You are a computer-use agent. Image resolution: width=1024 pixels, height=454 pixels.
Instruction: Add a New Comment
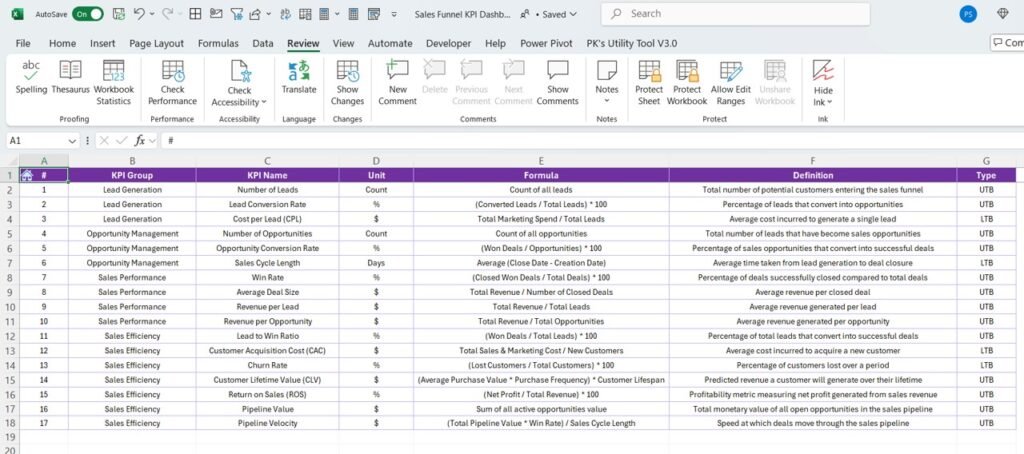point(397,83)
